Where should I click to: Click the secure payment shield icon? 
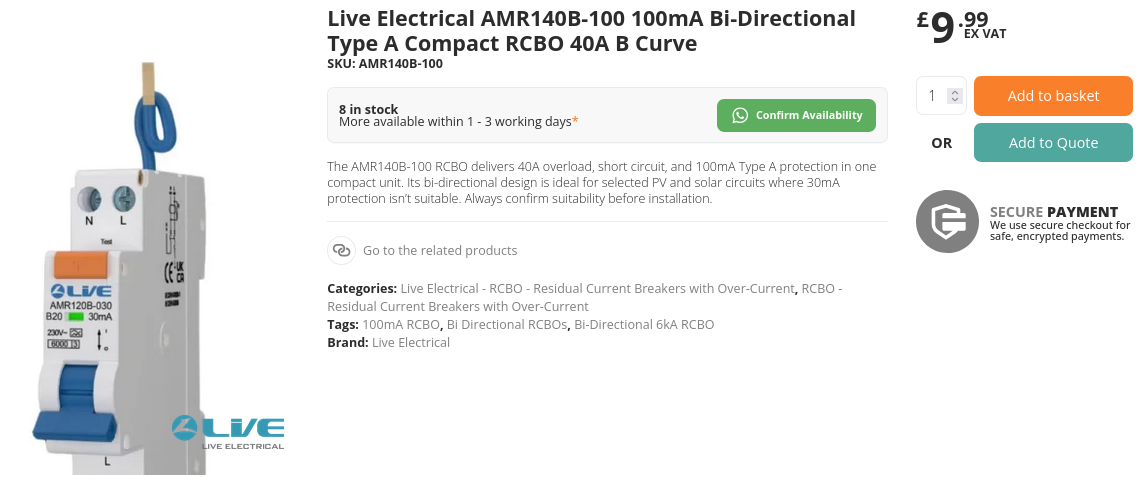click(x=947, y=221)
